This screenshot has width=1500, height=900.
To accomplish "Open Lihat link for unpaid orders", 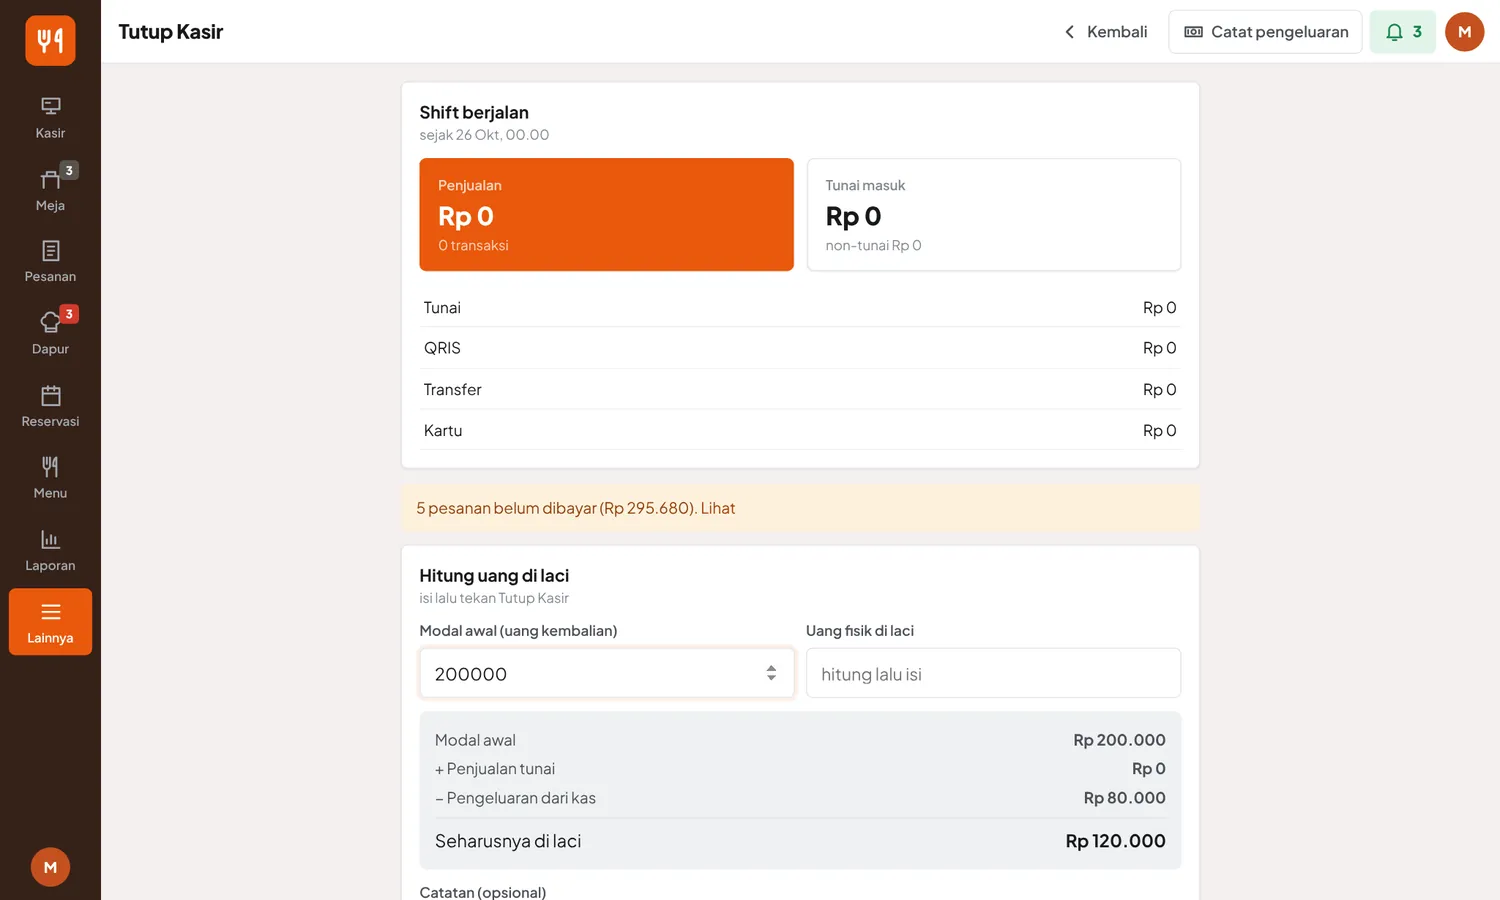I will [x=718, y=508].
